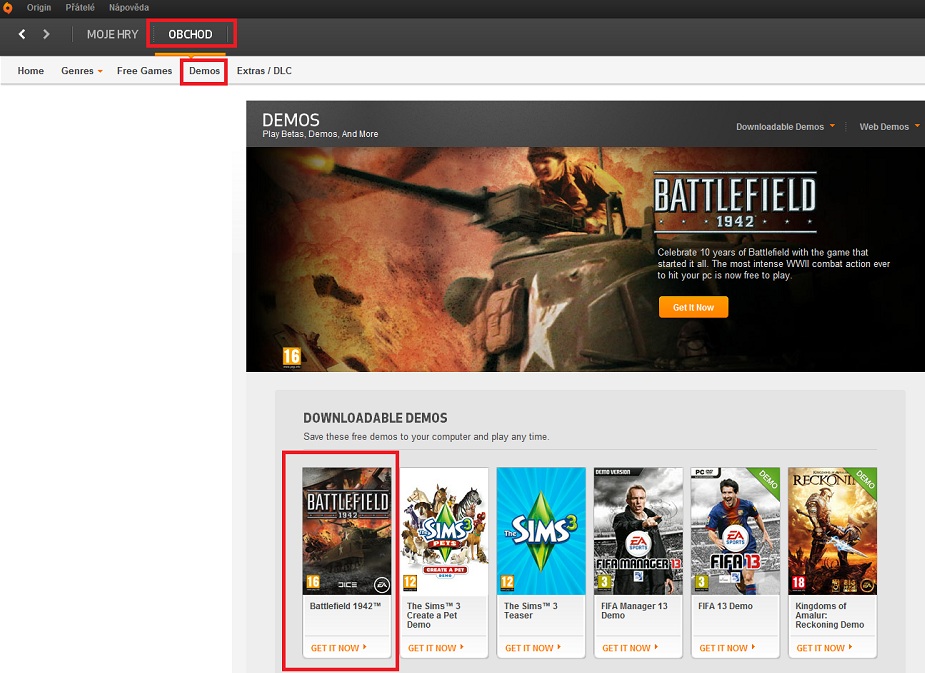Click GET IT NOW under Sims 3 Create a Pet
Screen dimensions: 925x673
436,648
